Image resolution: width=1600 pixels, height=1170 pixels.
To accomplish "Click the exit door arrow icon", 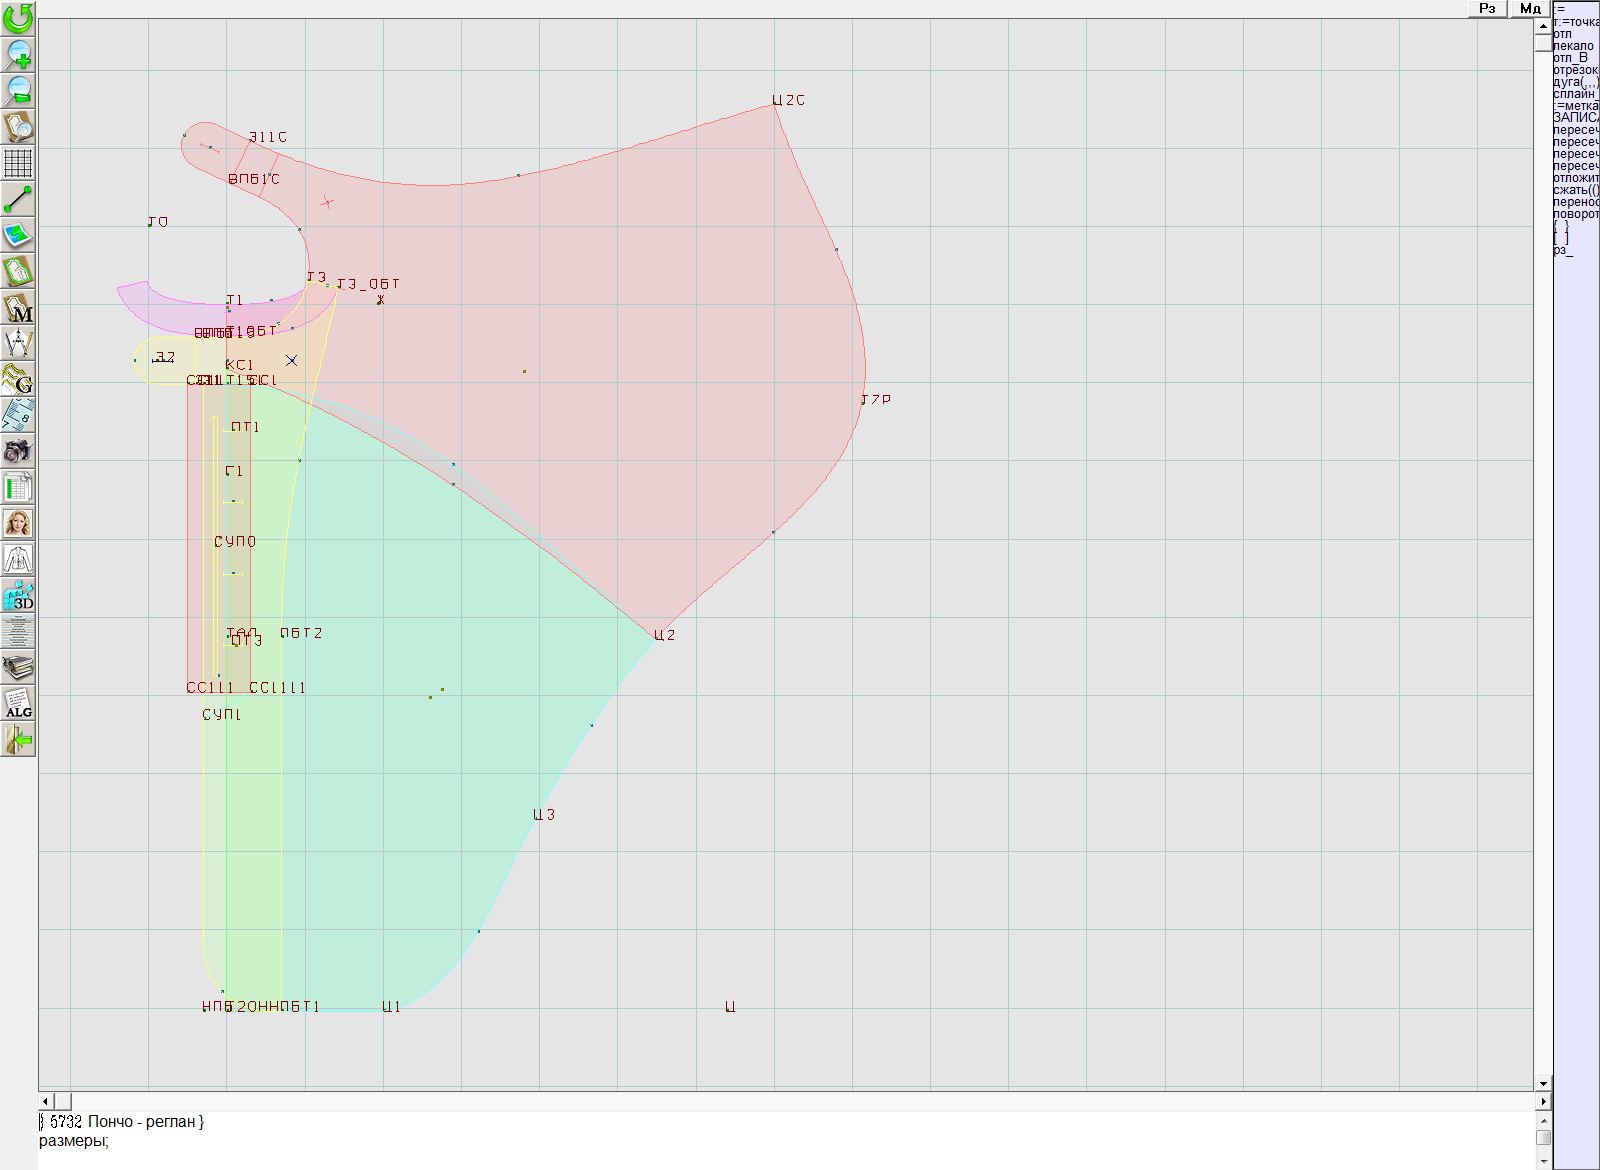I will coord(18,739).
